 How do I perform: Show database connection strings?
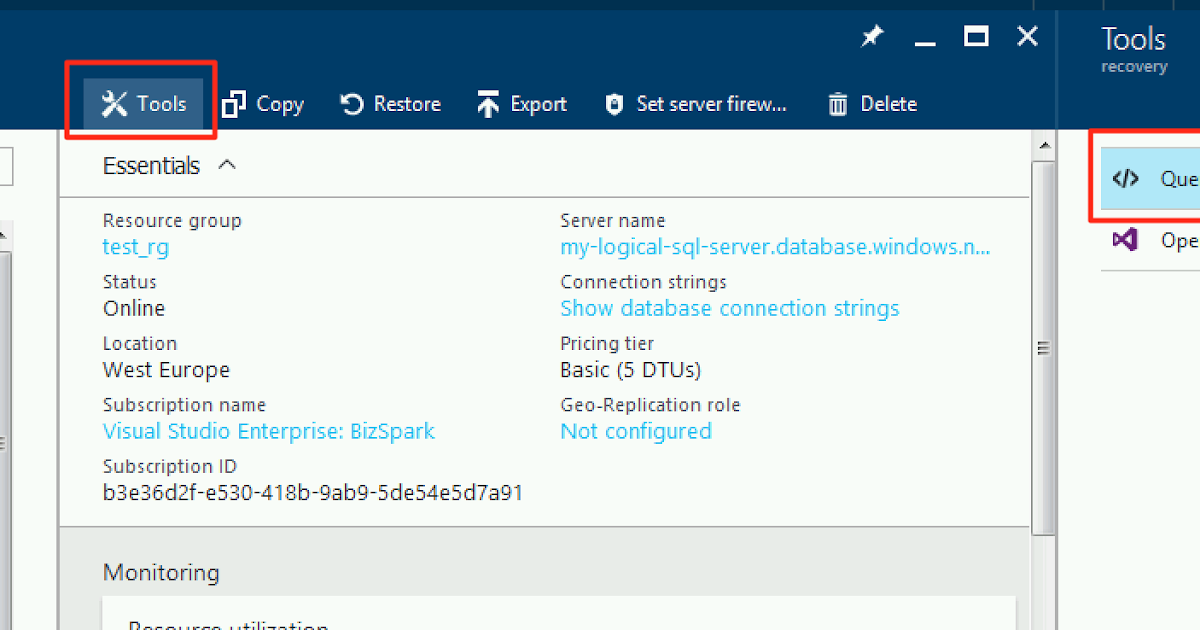729,308
